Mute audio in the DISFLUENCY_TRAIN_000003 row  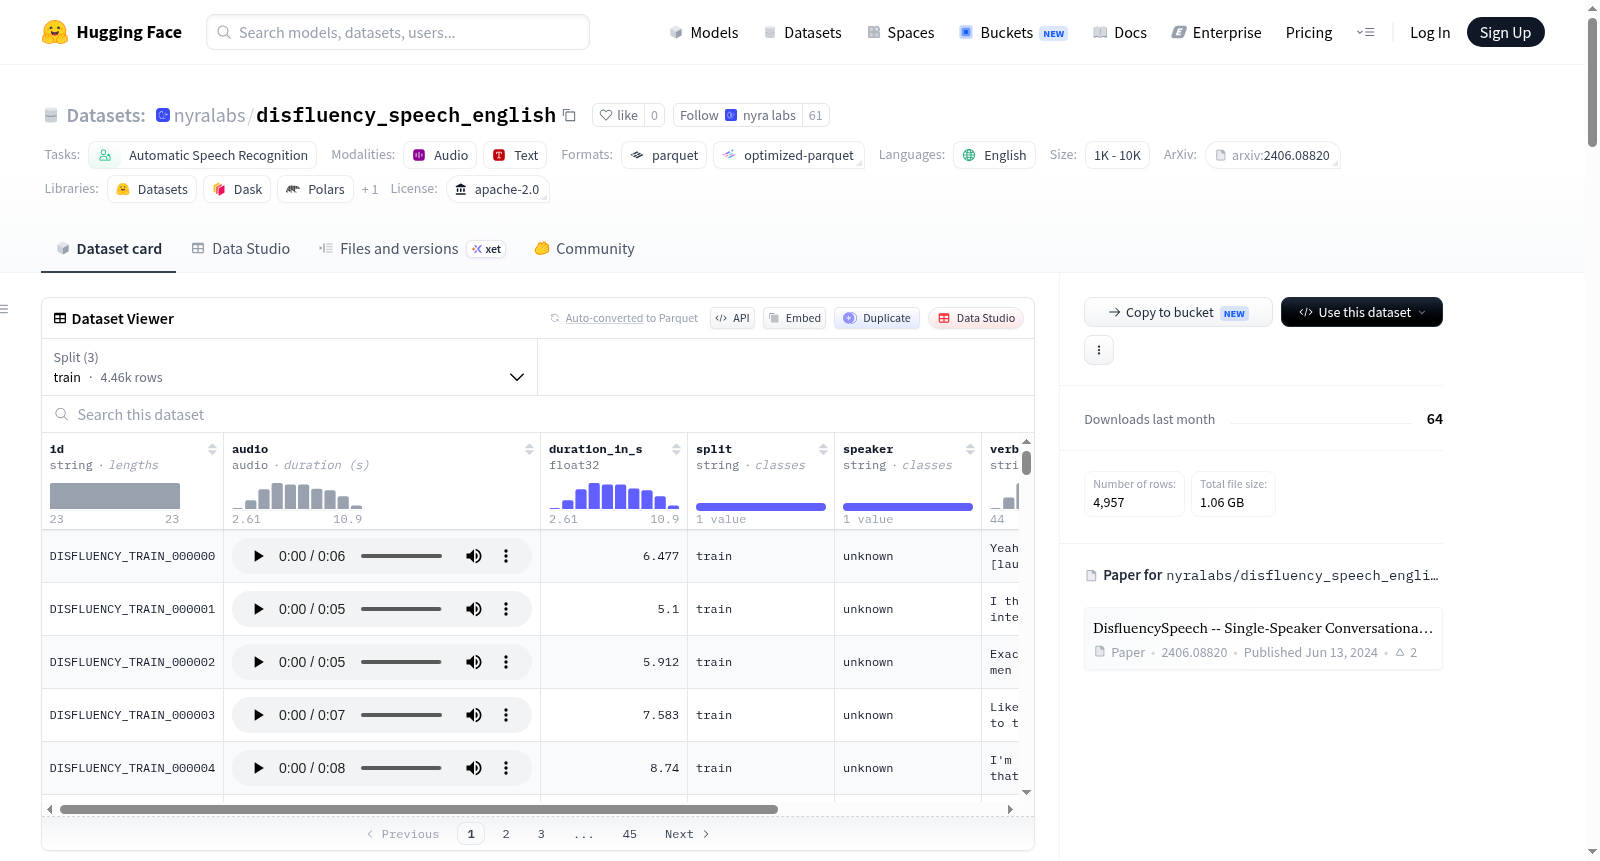474,715
